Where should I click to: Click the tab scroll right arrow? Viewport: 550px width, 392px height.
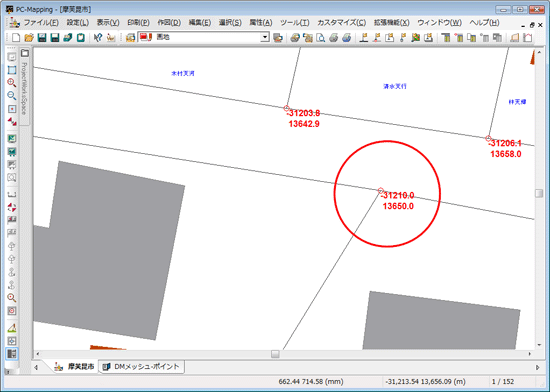pos(538,367)
